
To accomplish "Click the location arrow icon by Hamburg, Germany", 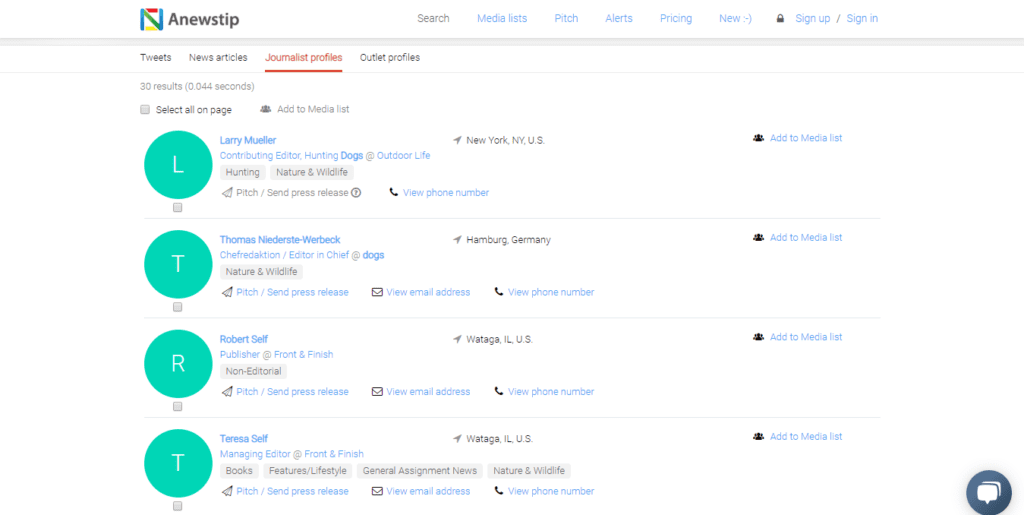I will point(457,240).
